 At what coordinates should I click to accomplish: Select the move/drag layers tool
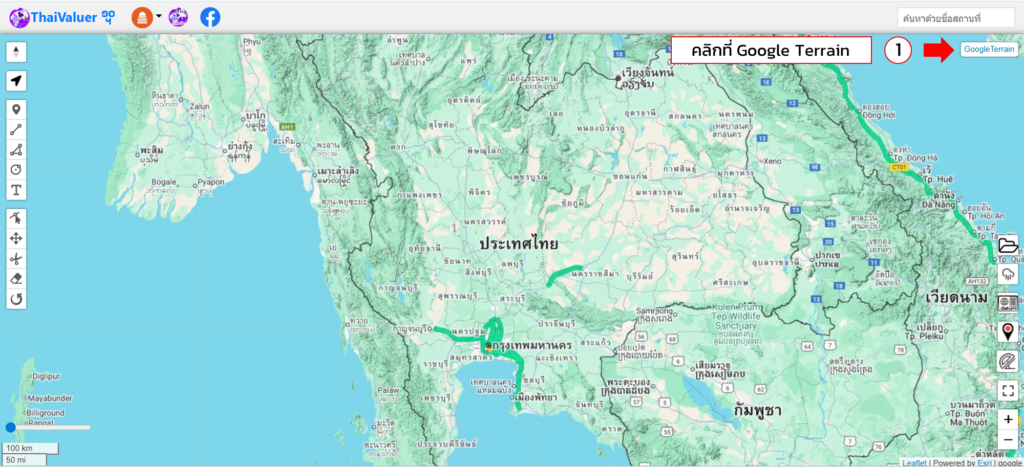17,238
